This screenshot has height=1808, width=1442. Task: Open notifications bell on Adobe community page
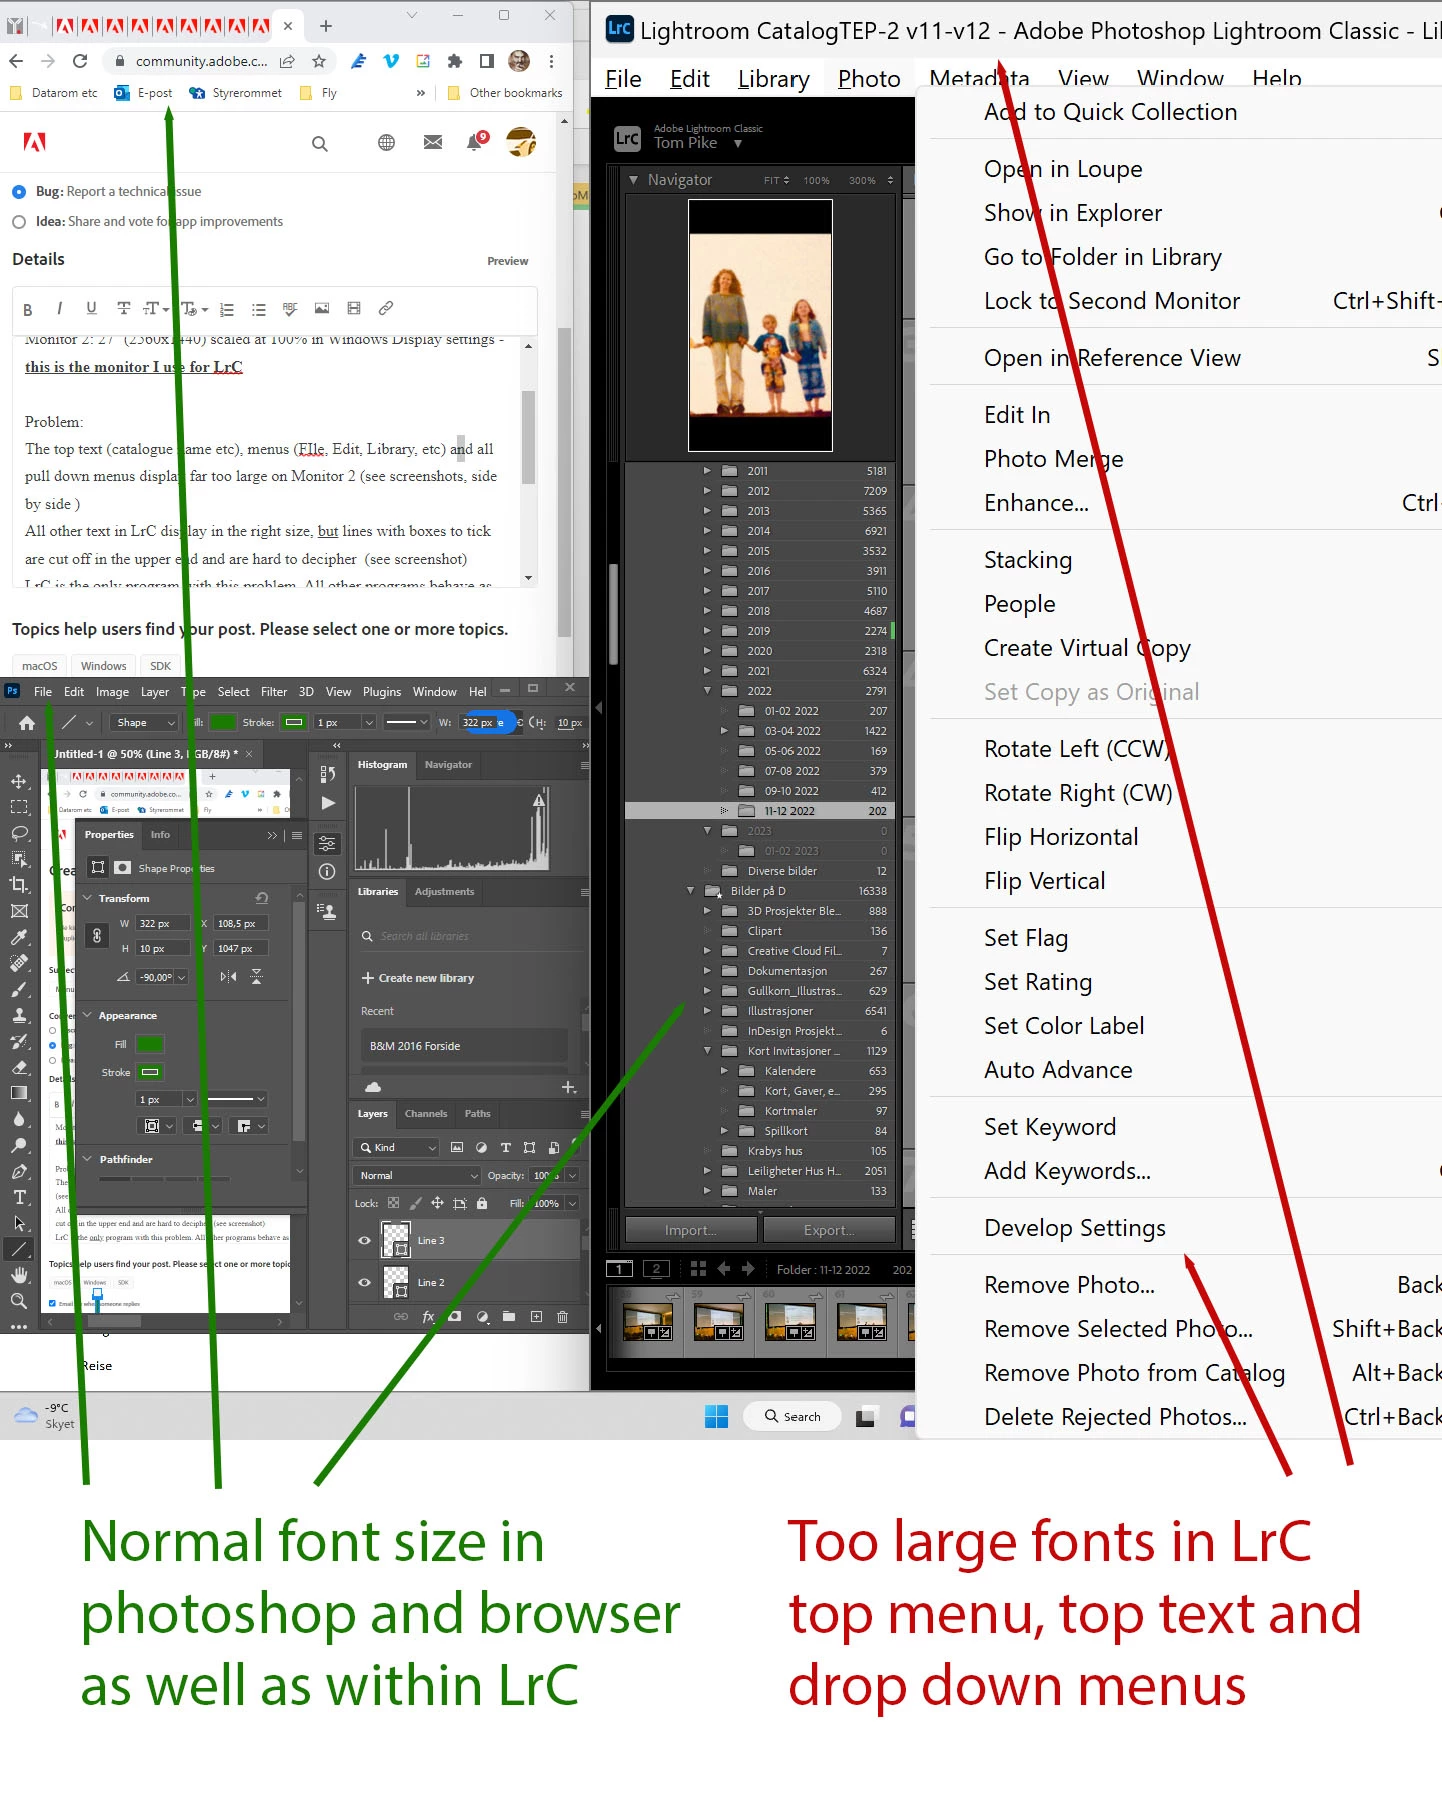coord(475,142)
